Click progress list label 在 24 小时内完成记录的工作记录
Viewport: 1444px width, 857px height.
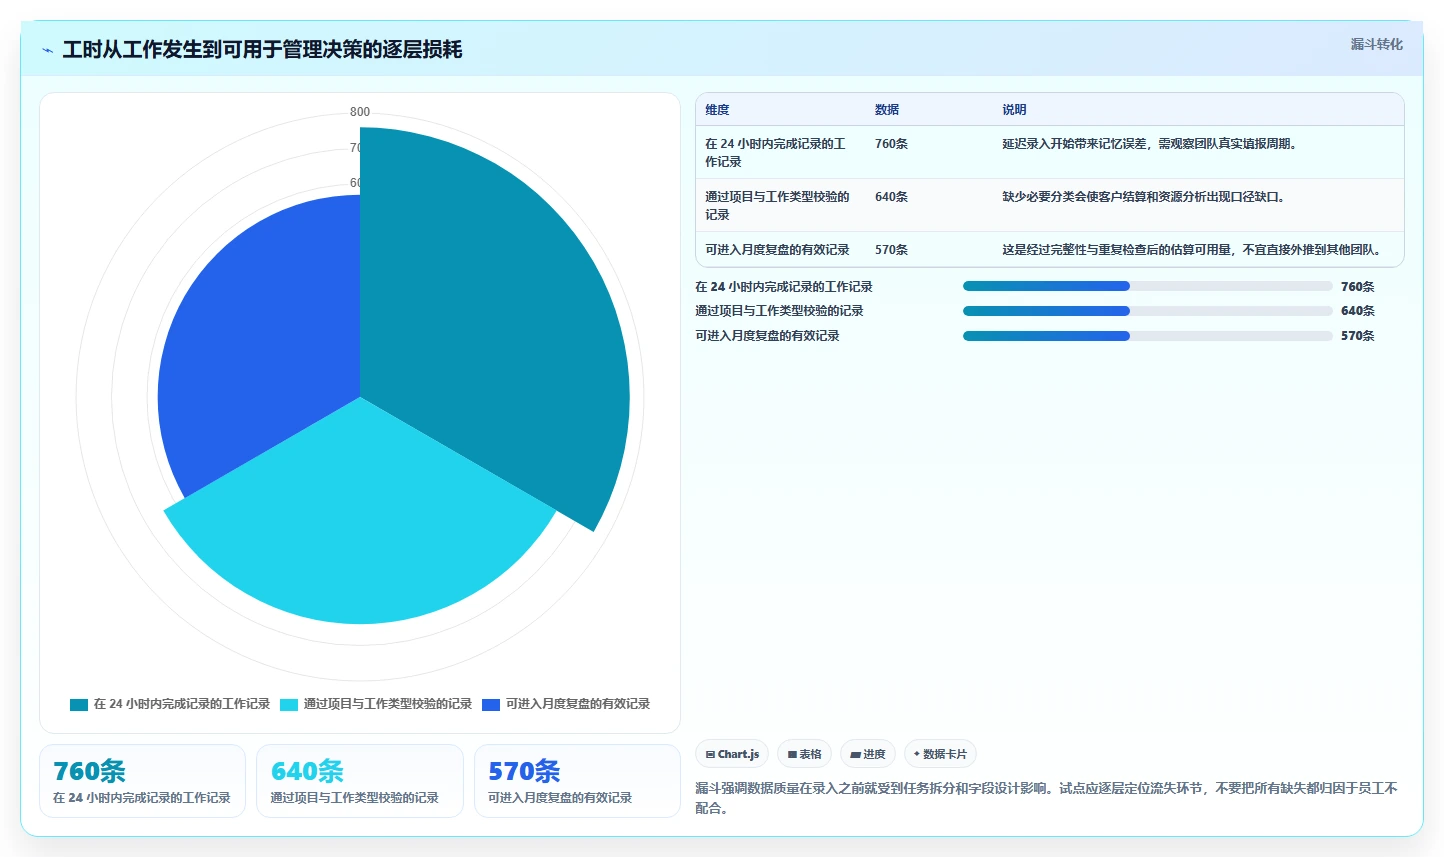(x=784, y=287)
